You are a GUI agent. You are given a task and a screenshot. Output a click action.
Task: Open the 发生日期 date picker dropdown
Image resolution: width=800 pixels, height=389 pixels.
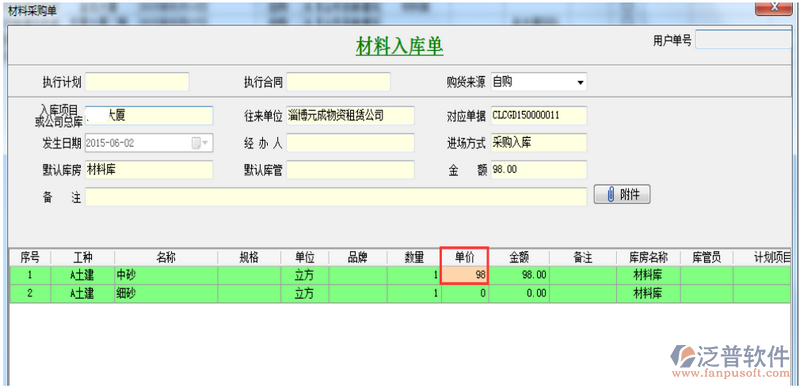click(206, 143)
